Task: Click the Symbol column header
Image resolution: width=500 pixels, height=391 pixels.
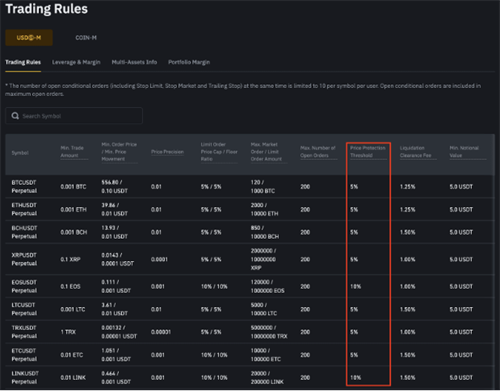Action: 20,153
